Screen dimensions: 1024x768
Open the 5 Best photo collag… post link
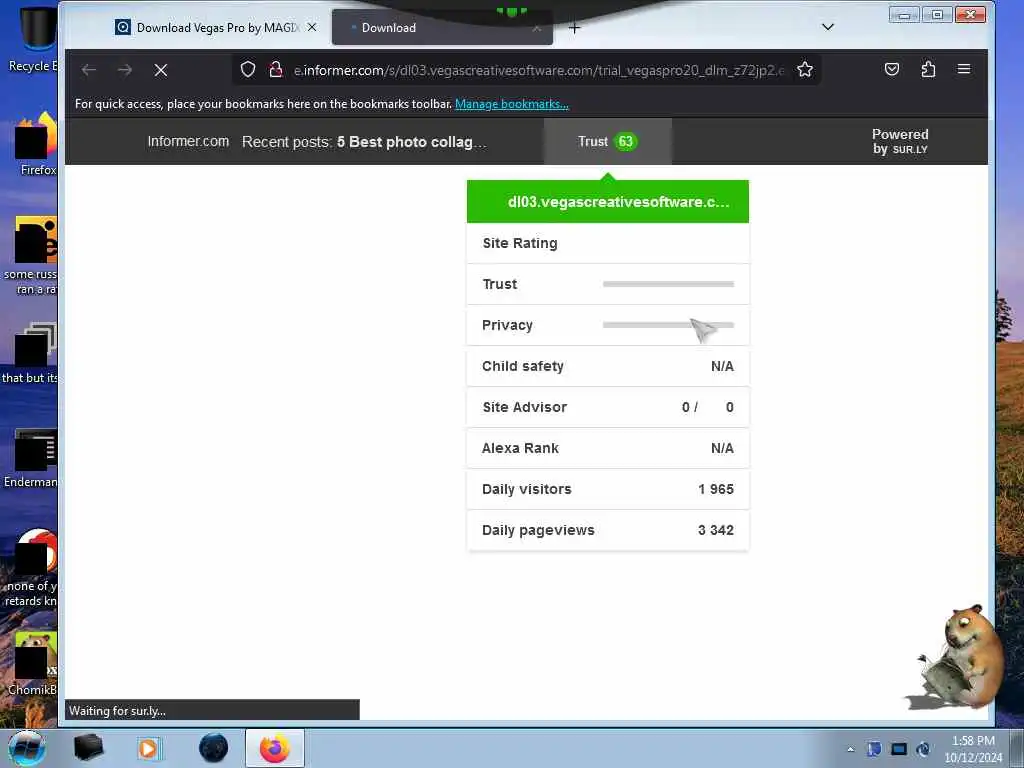(x=411, y=142)
